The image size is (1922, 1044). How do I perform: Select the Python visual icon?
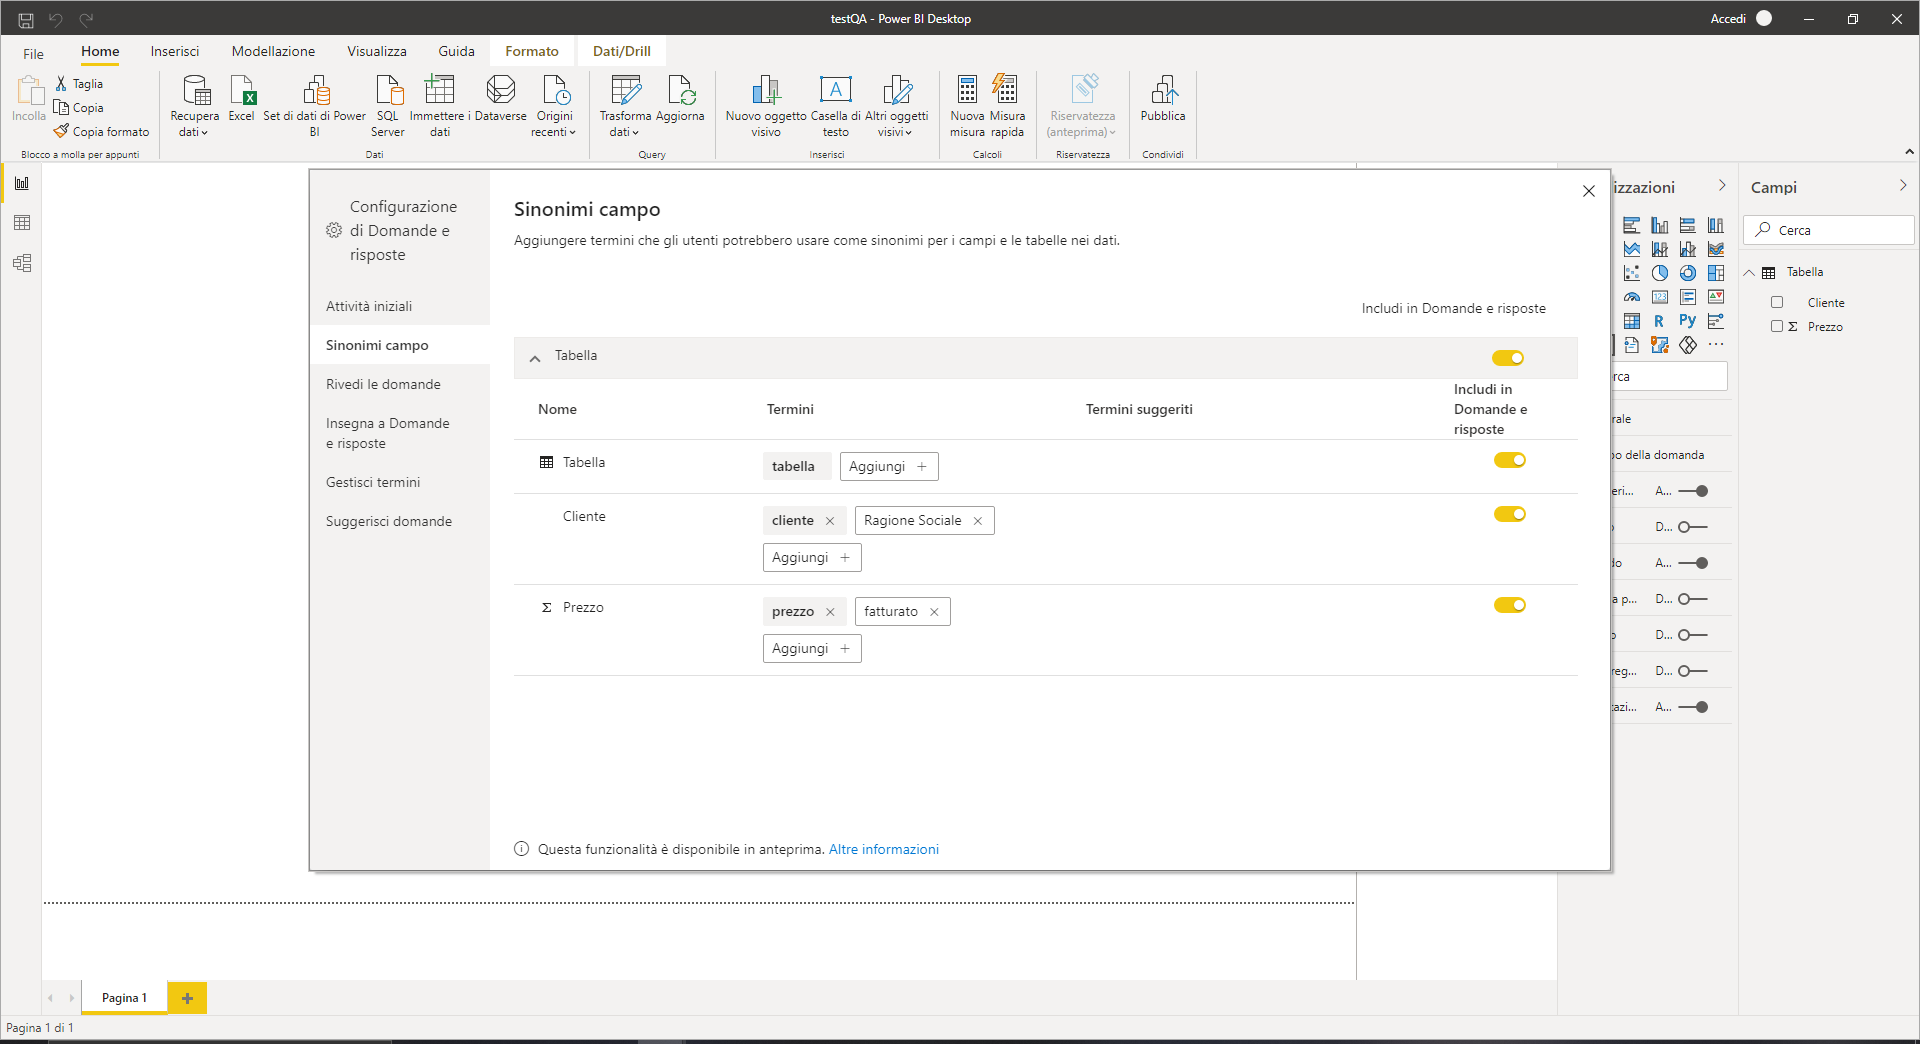[1688, 321]
